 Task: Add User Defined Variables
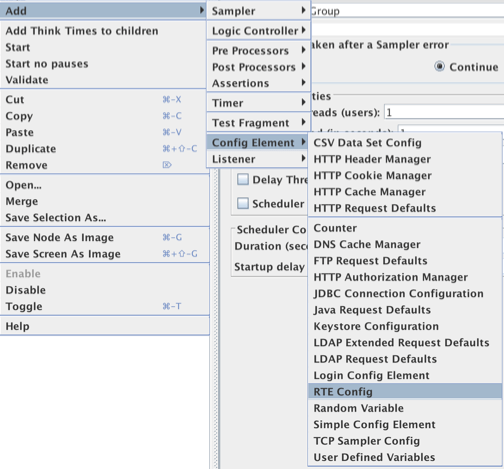405,457
